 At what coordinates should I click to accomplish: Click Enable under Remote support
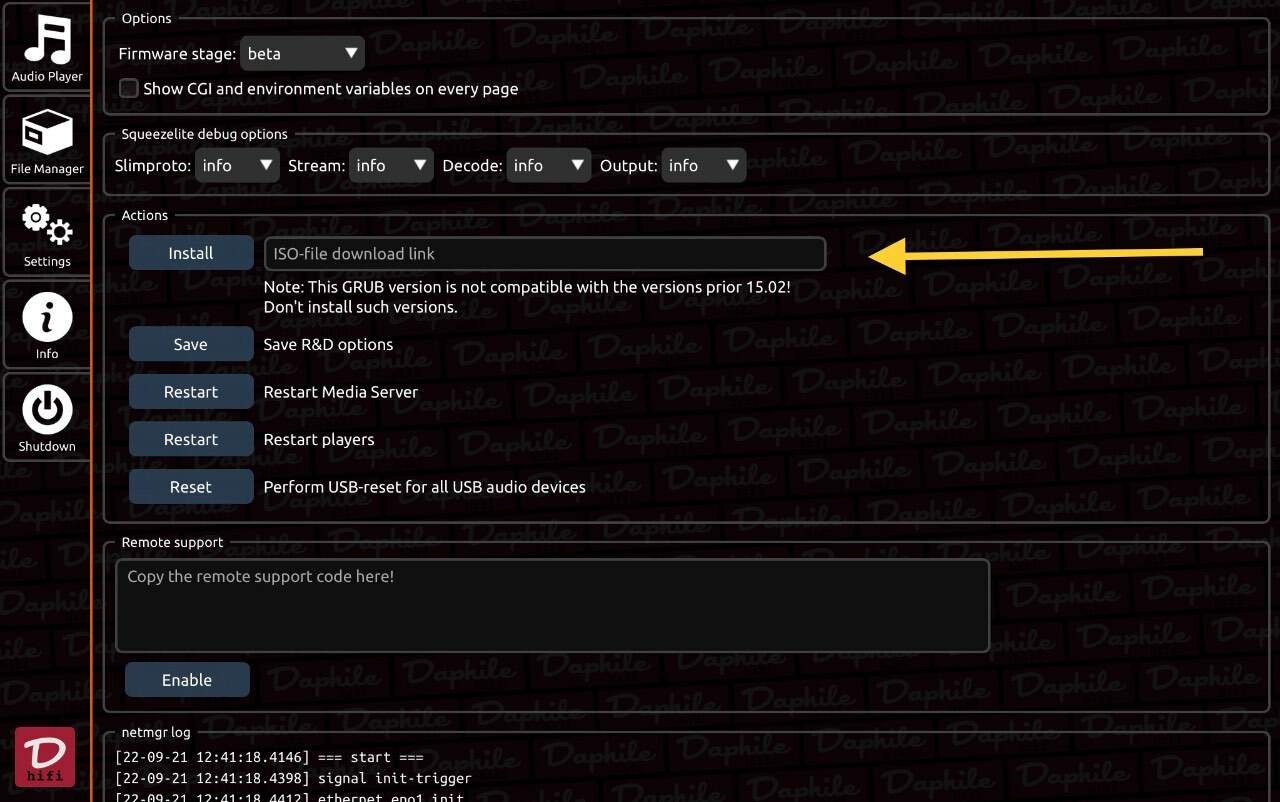[187, 680]
